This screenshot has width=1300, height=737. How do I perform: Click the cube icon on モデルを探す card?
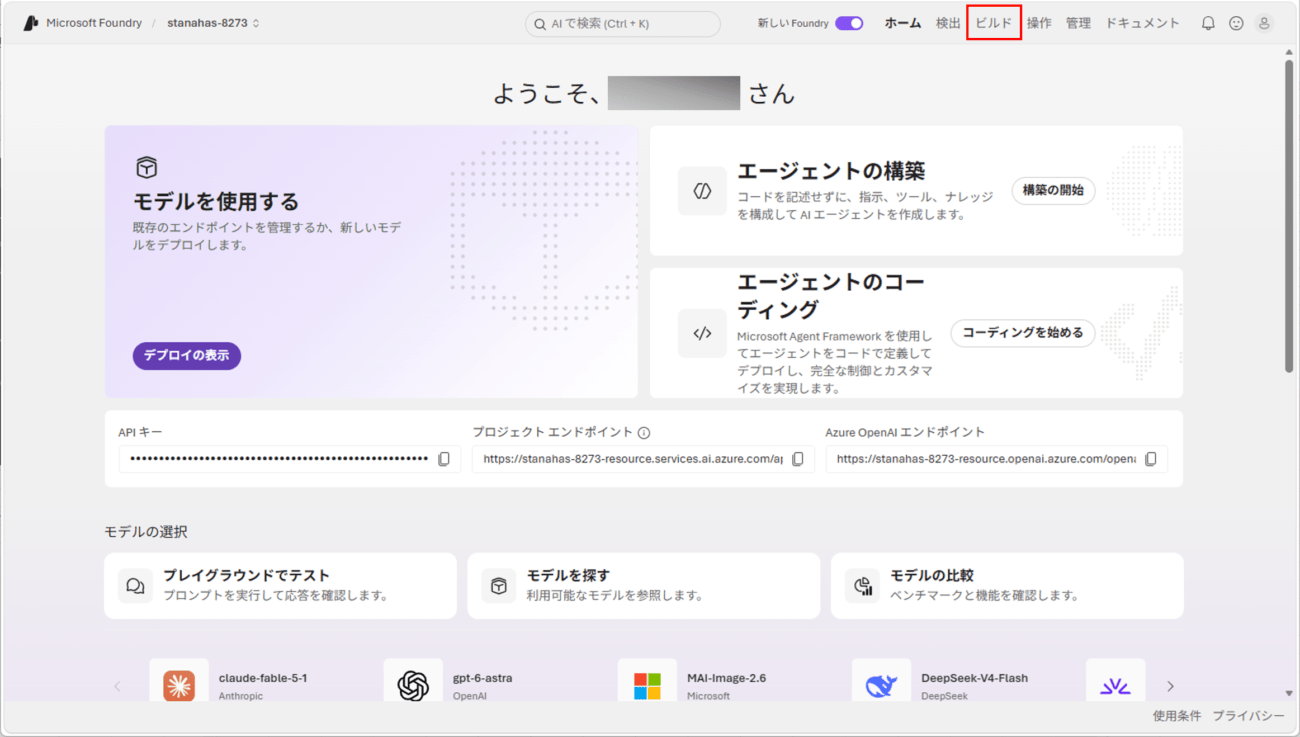click(498, 586)
